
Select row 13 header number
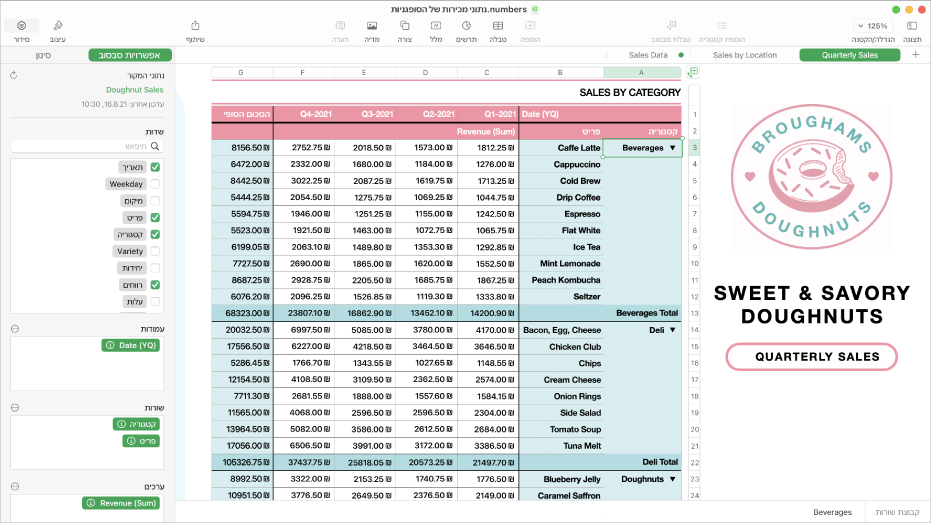(695, 313)
